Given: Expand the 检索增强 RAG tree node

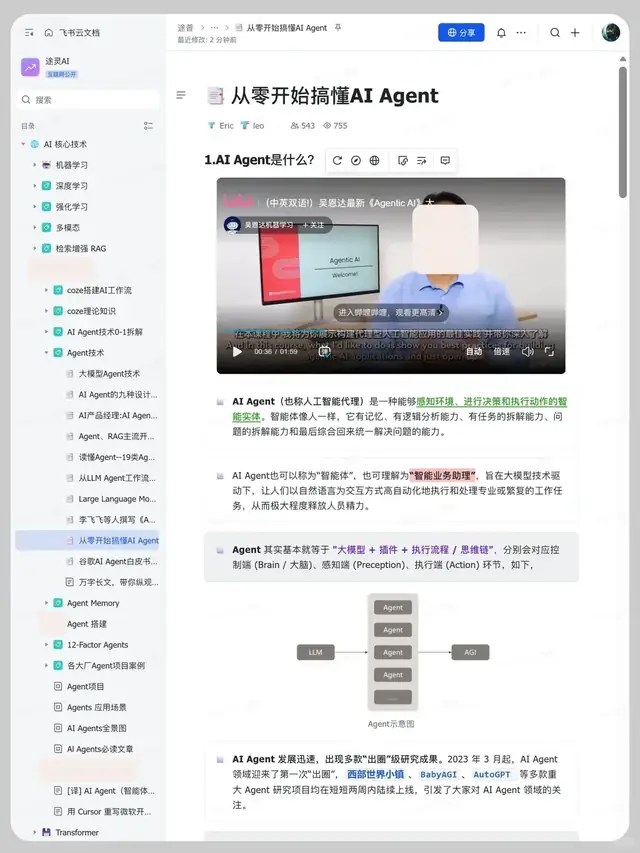Looking at the screenshot, I should pyautogui.click(x=34, y=248).
